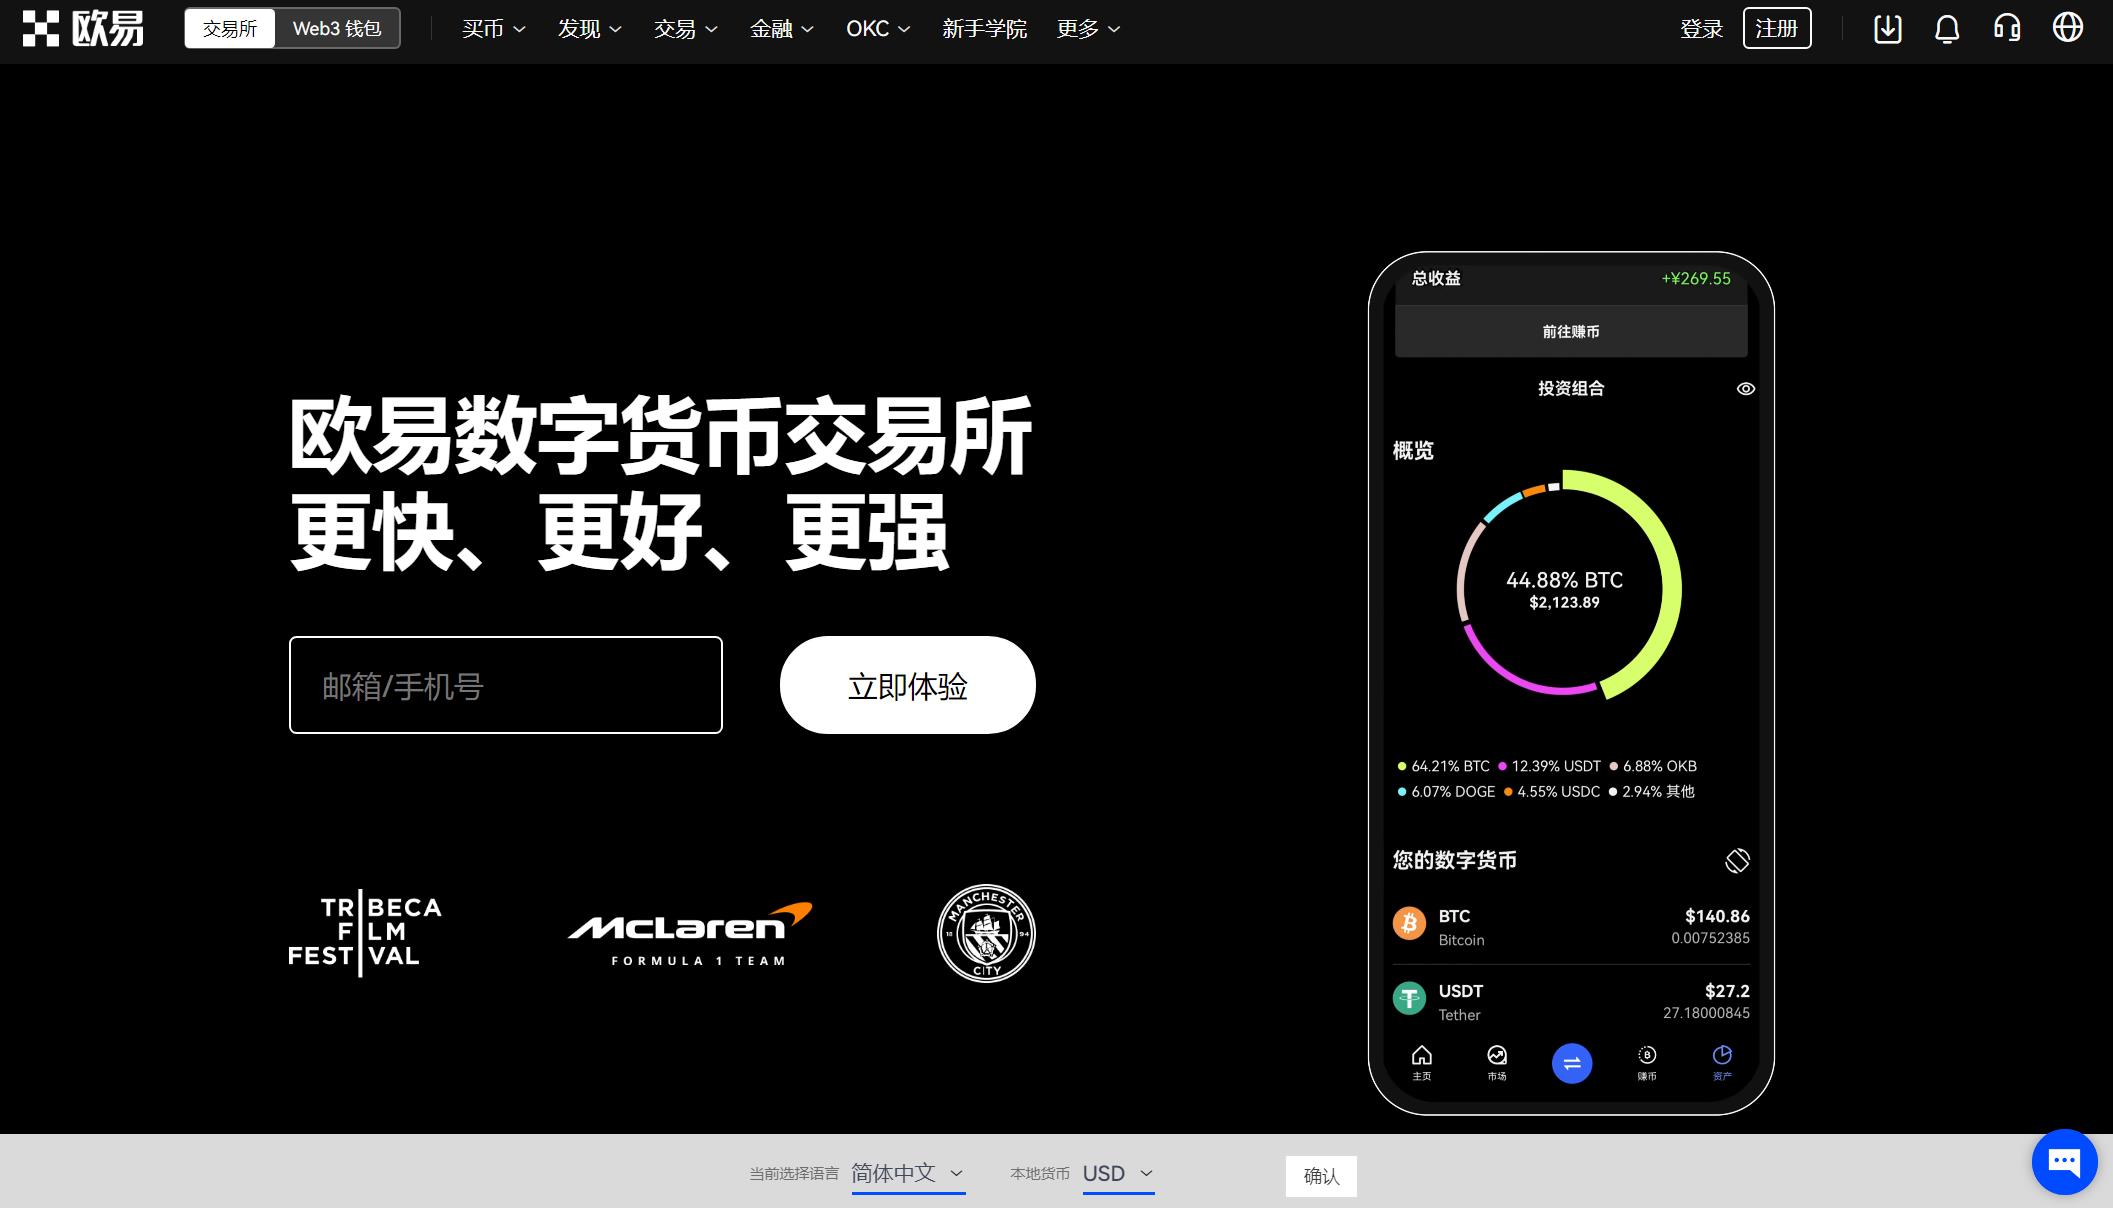Click the 注册 register button
The height and width of the screenshot is (1208, 2113).
tap(1778, 29)
